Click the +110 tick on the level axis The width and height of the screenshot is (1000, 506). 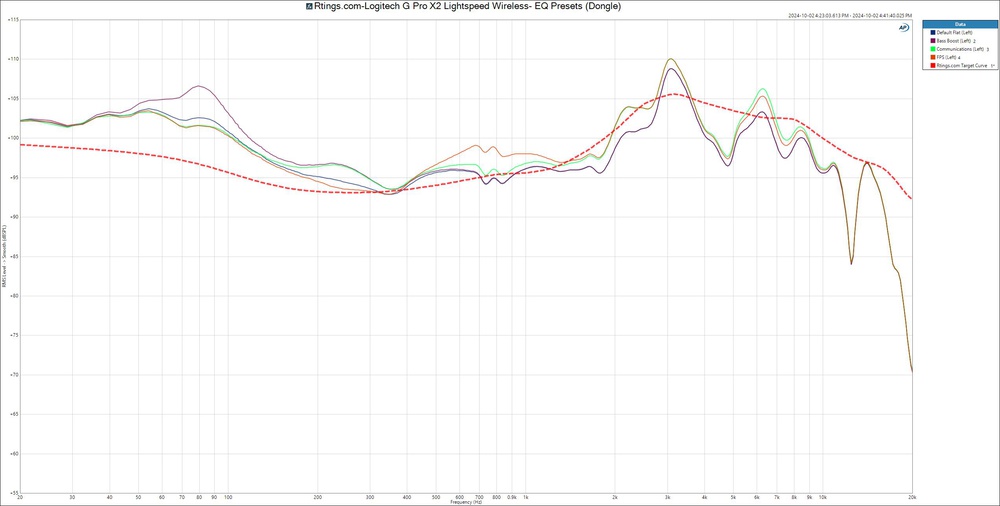click(11, 59)
